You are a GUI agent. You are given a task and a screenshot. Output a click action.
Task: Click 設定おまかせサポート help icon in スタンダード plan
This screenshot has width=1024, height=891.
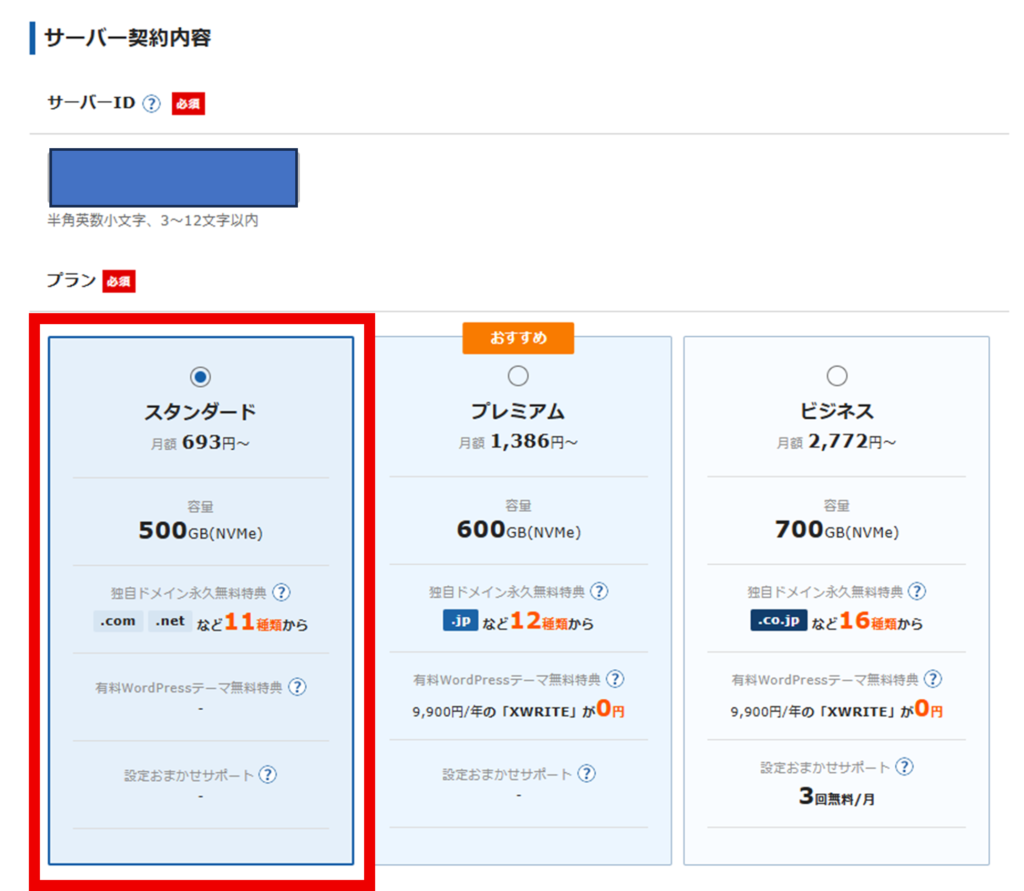pos(268,775)
